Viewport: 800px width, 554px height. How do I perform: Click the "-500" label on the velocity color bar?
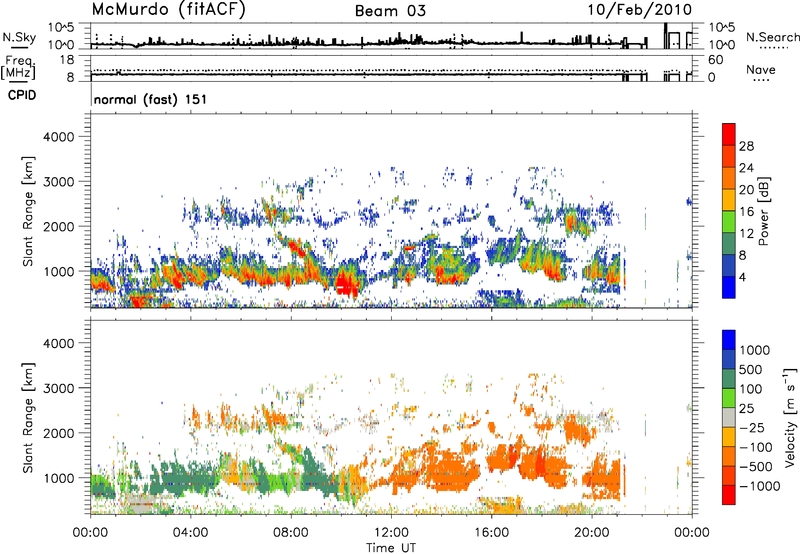(x=756, y=467)
